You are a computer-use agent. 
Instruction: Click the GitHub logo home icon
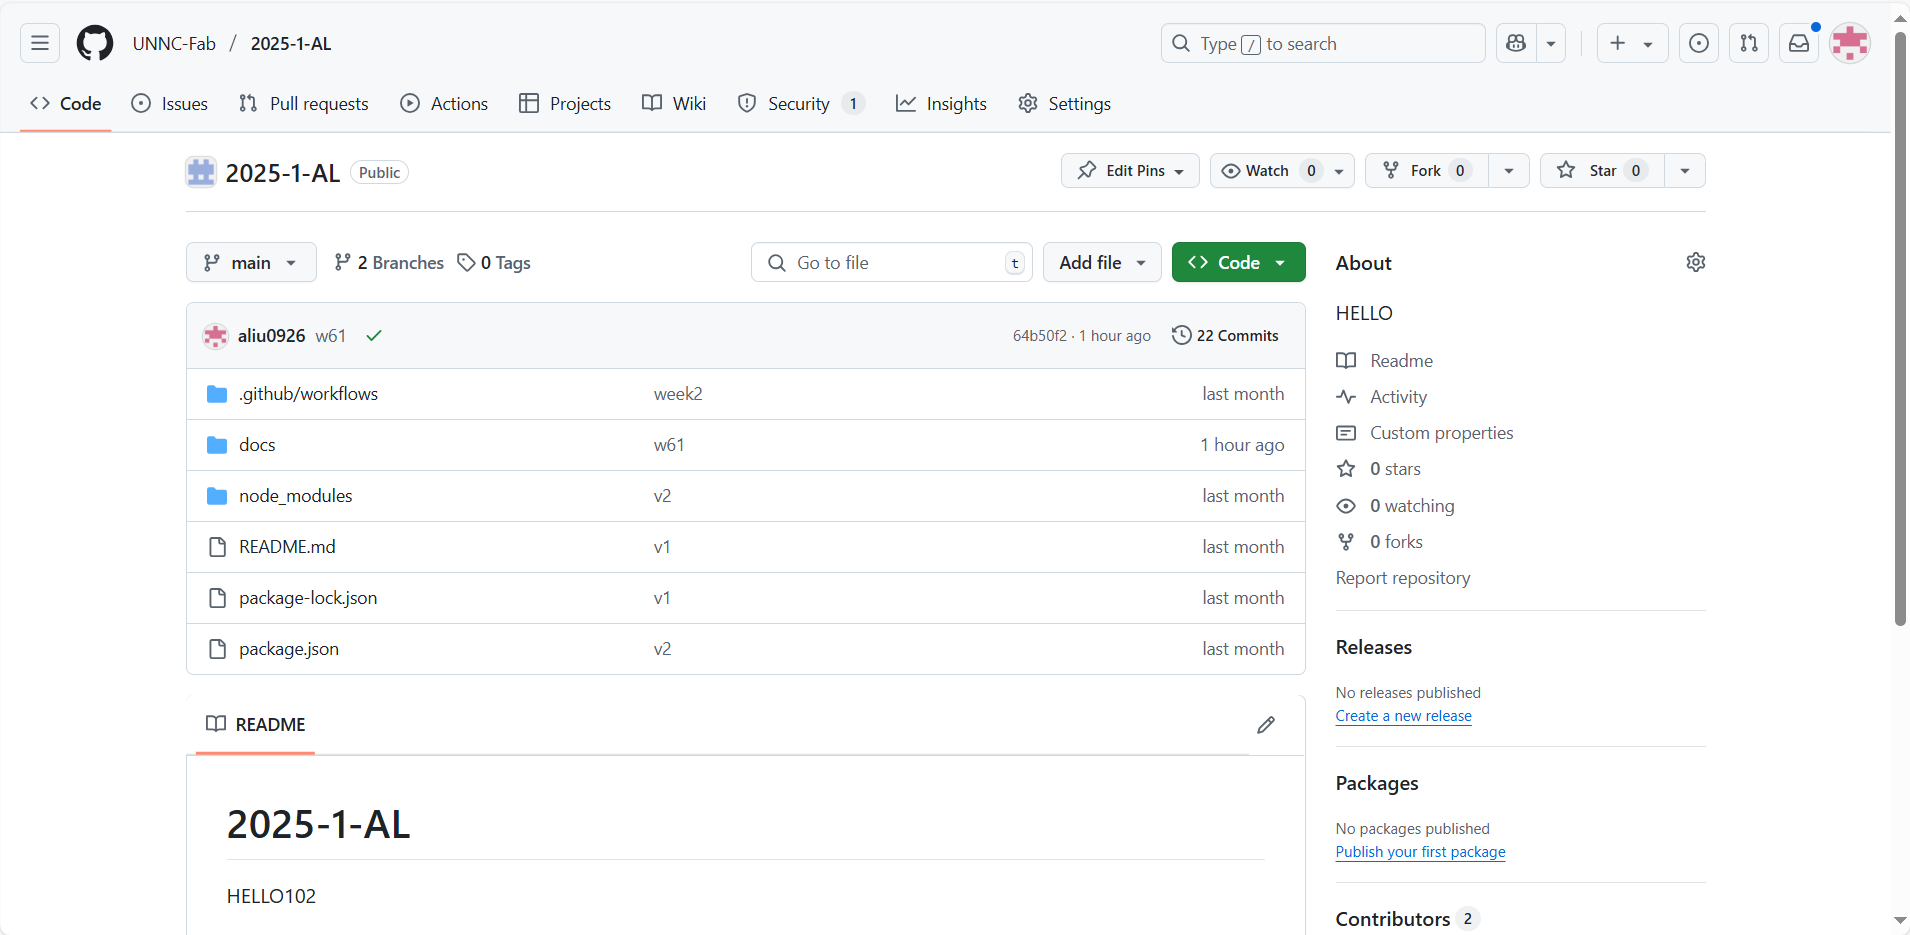click(95, 43)
